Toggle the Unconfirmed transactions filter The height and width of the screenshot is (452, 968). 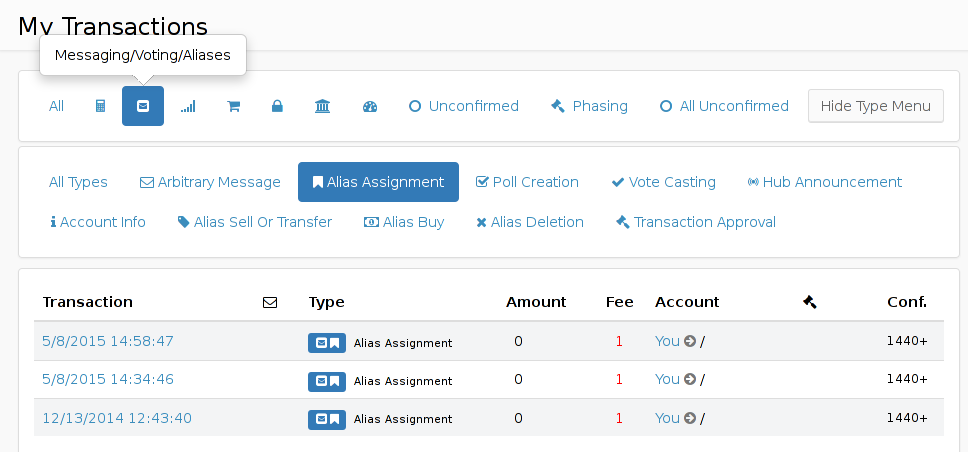point(464,106)
